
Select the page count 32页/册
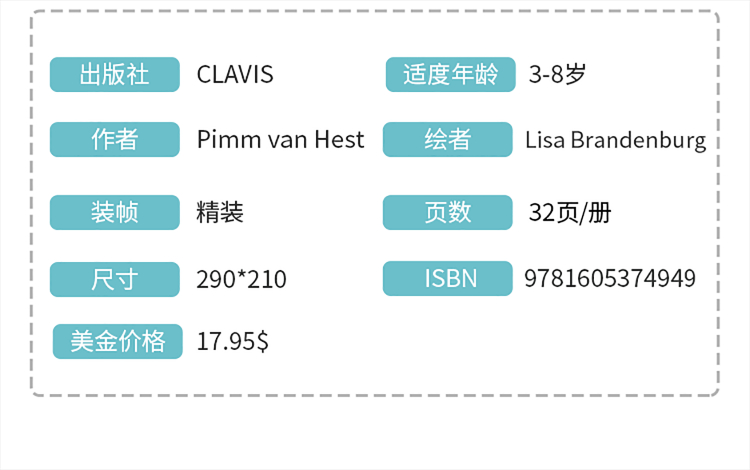(570, 212)
